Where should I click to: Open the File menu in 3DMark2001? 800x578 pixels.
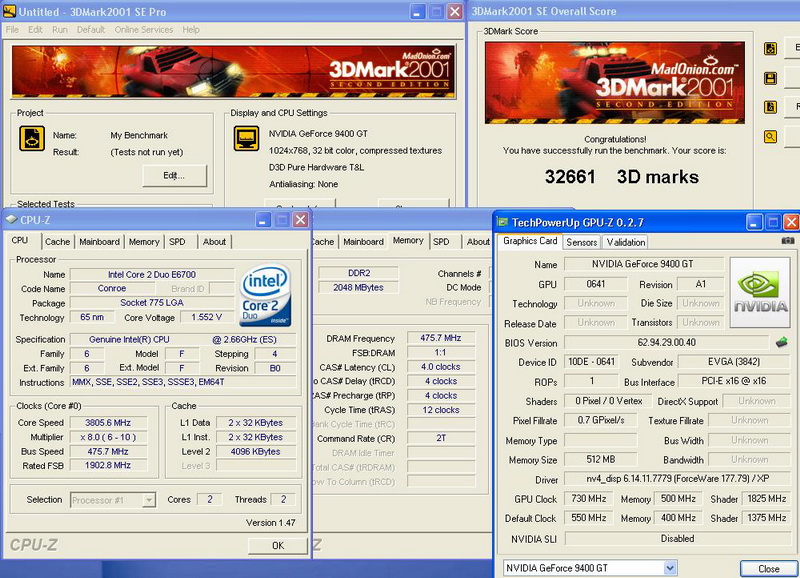point(12,30)
